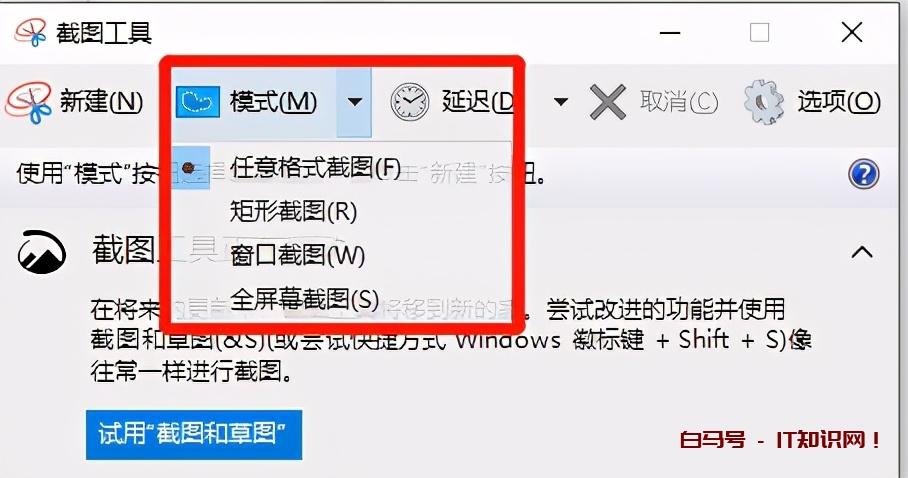This screenshot has height=478, width=908.
Task: Click the scissors icon next to 新建(N)
Action: (x=28, y=103)
